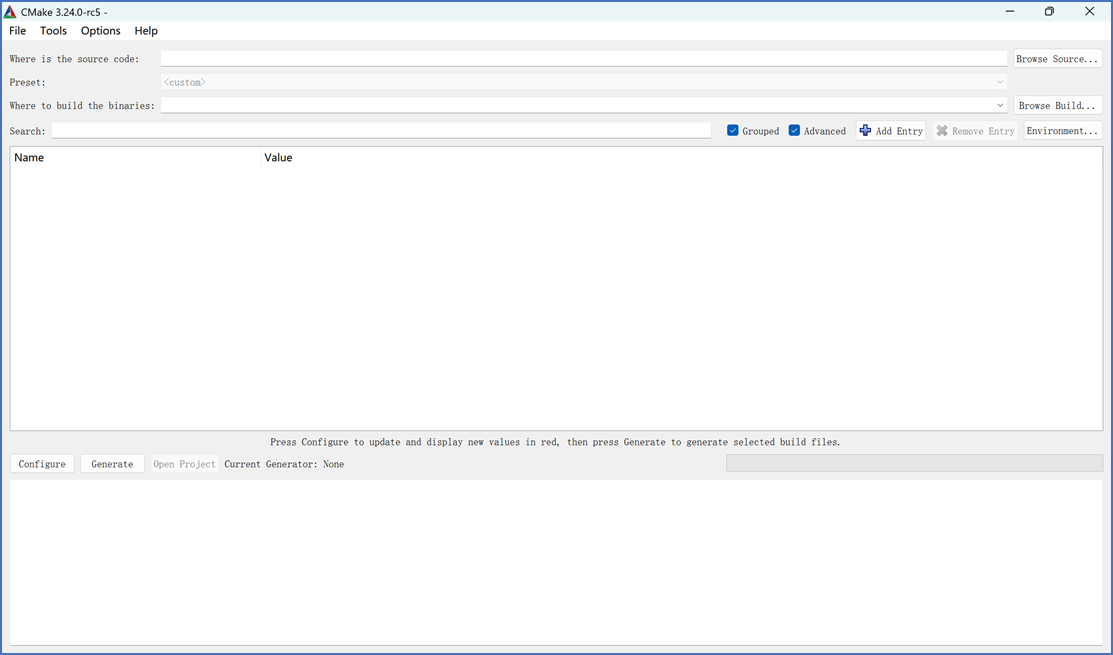The width and height of the screenshot is (1113, 655).
Task: Click Browse Source button
Action: 1057,59
